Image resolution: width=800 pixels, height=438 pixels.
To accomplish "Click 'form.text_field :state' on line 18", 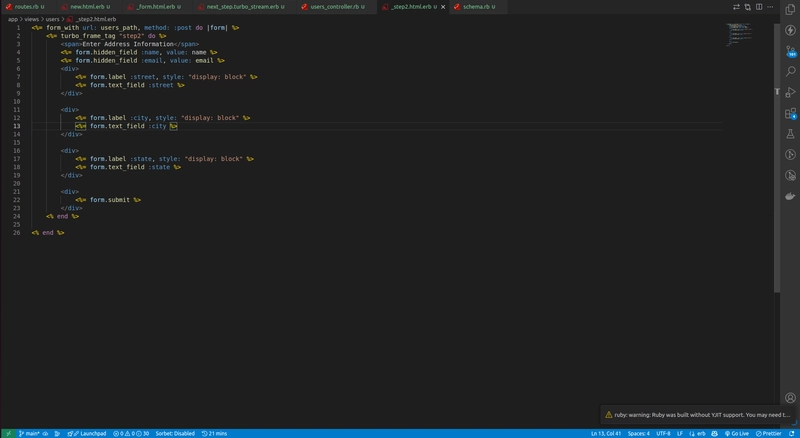I will tap(130, 167).
